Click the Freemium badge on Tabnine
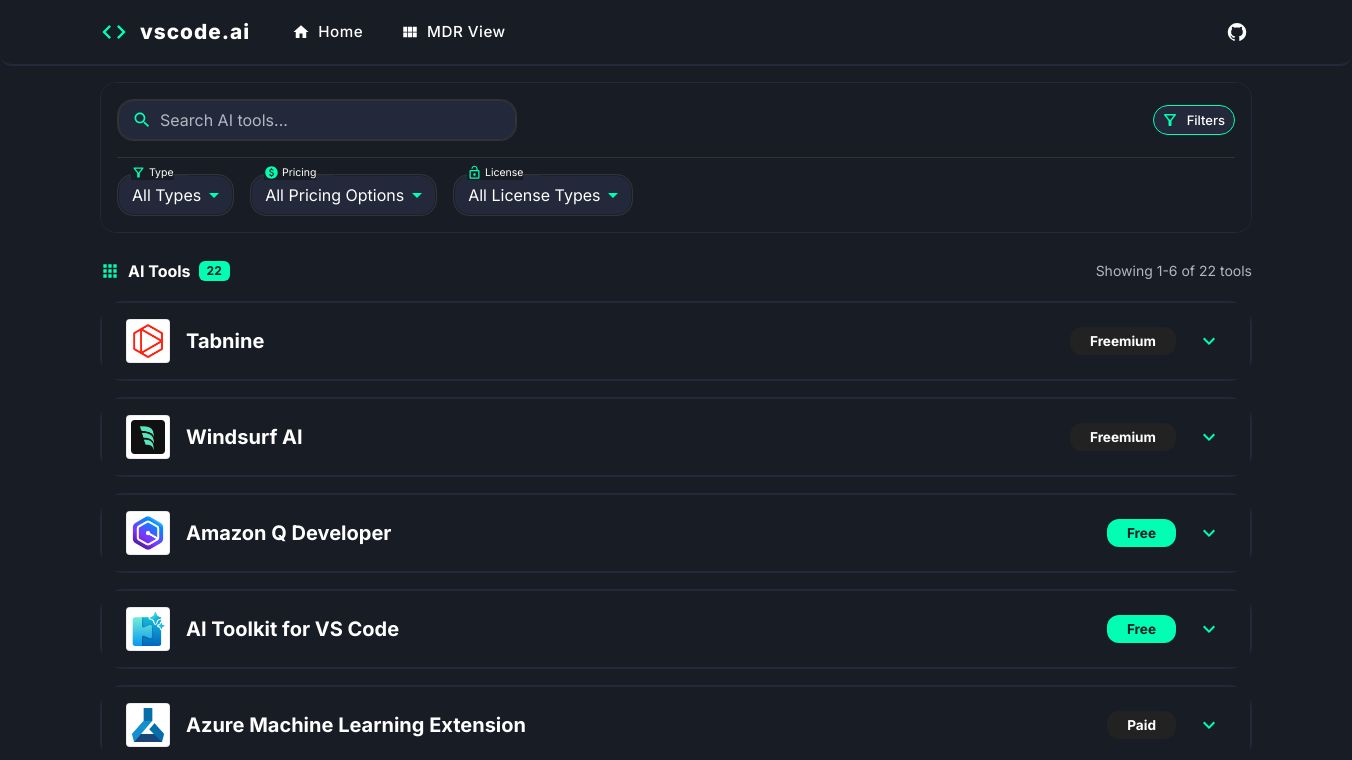 1123,341
